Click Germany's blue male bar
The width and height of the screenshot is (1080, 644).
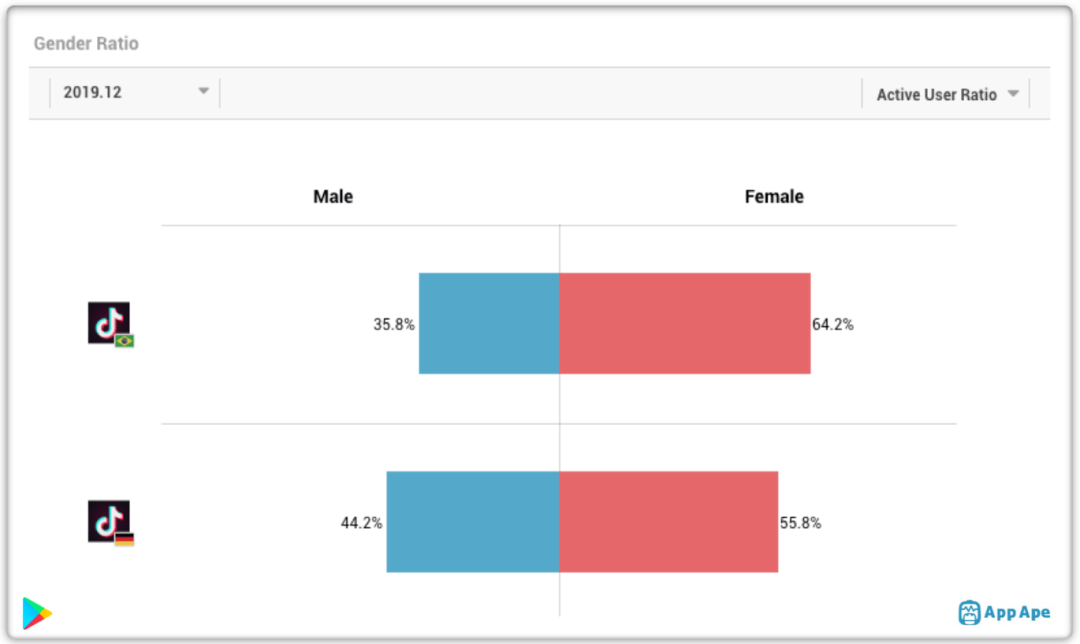point(472,521)
